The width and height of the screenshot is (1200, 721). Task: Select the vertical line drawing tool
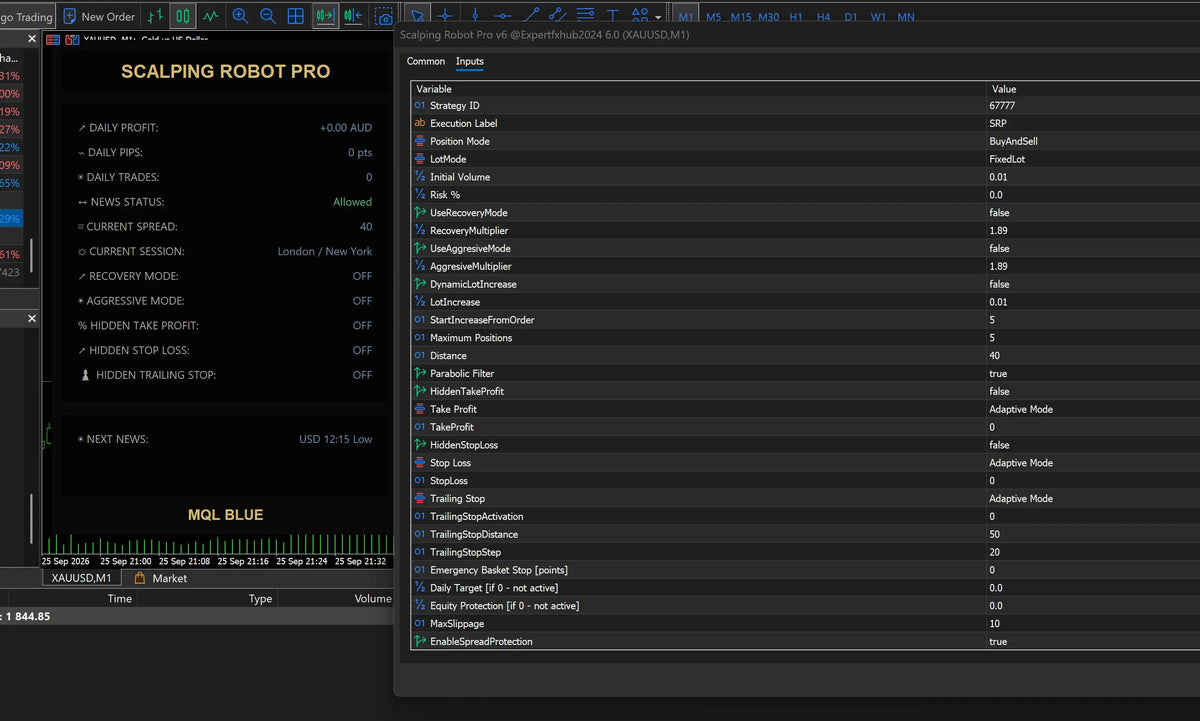[x=474, y=16]
